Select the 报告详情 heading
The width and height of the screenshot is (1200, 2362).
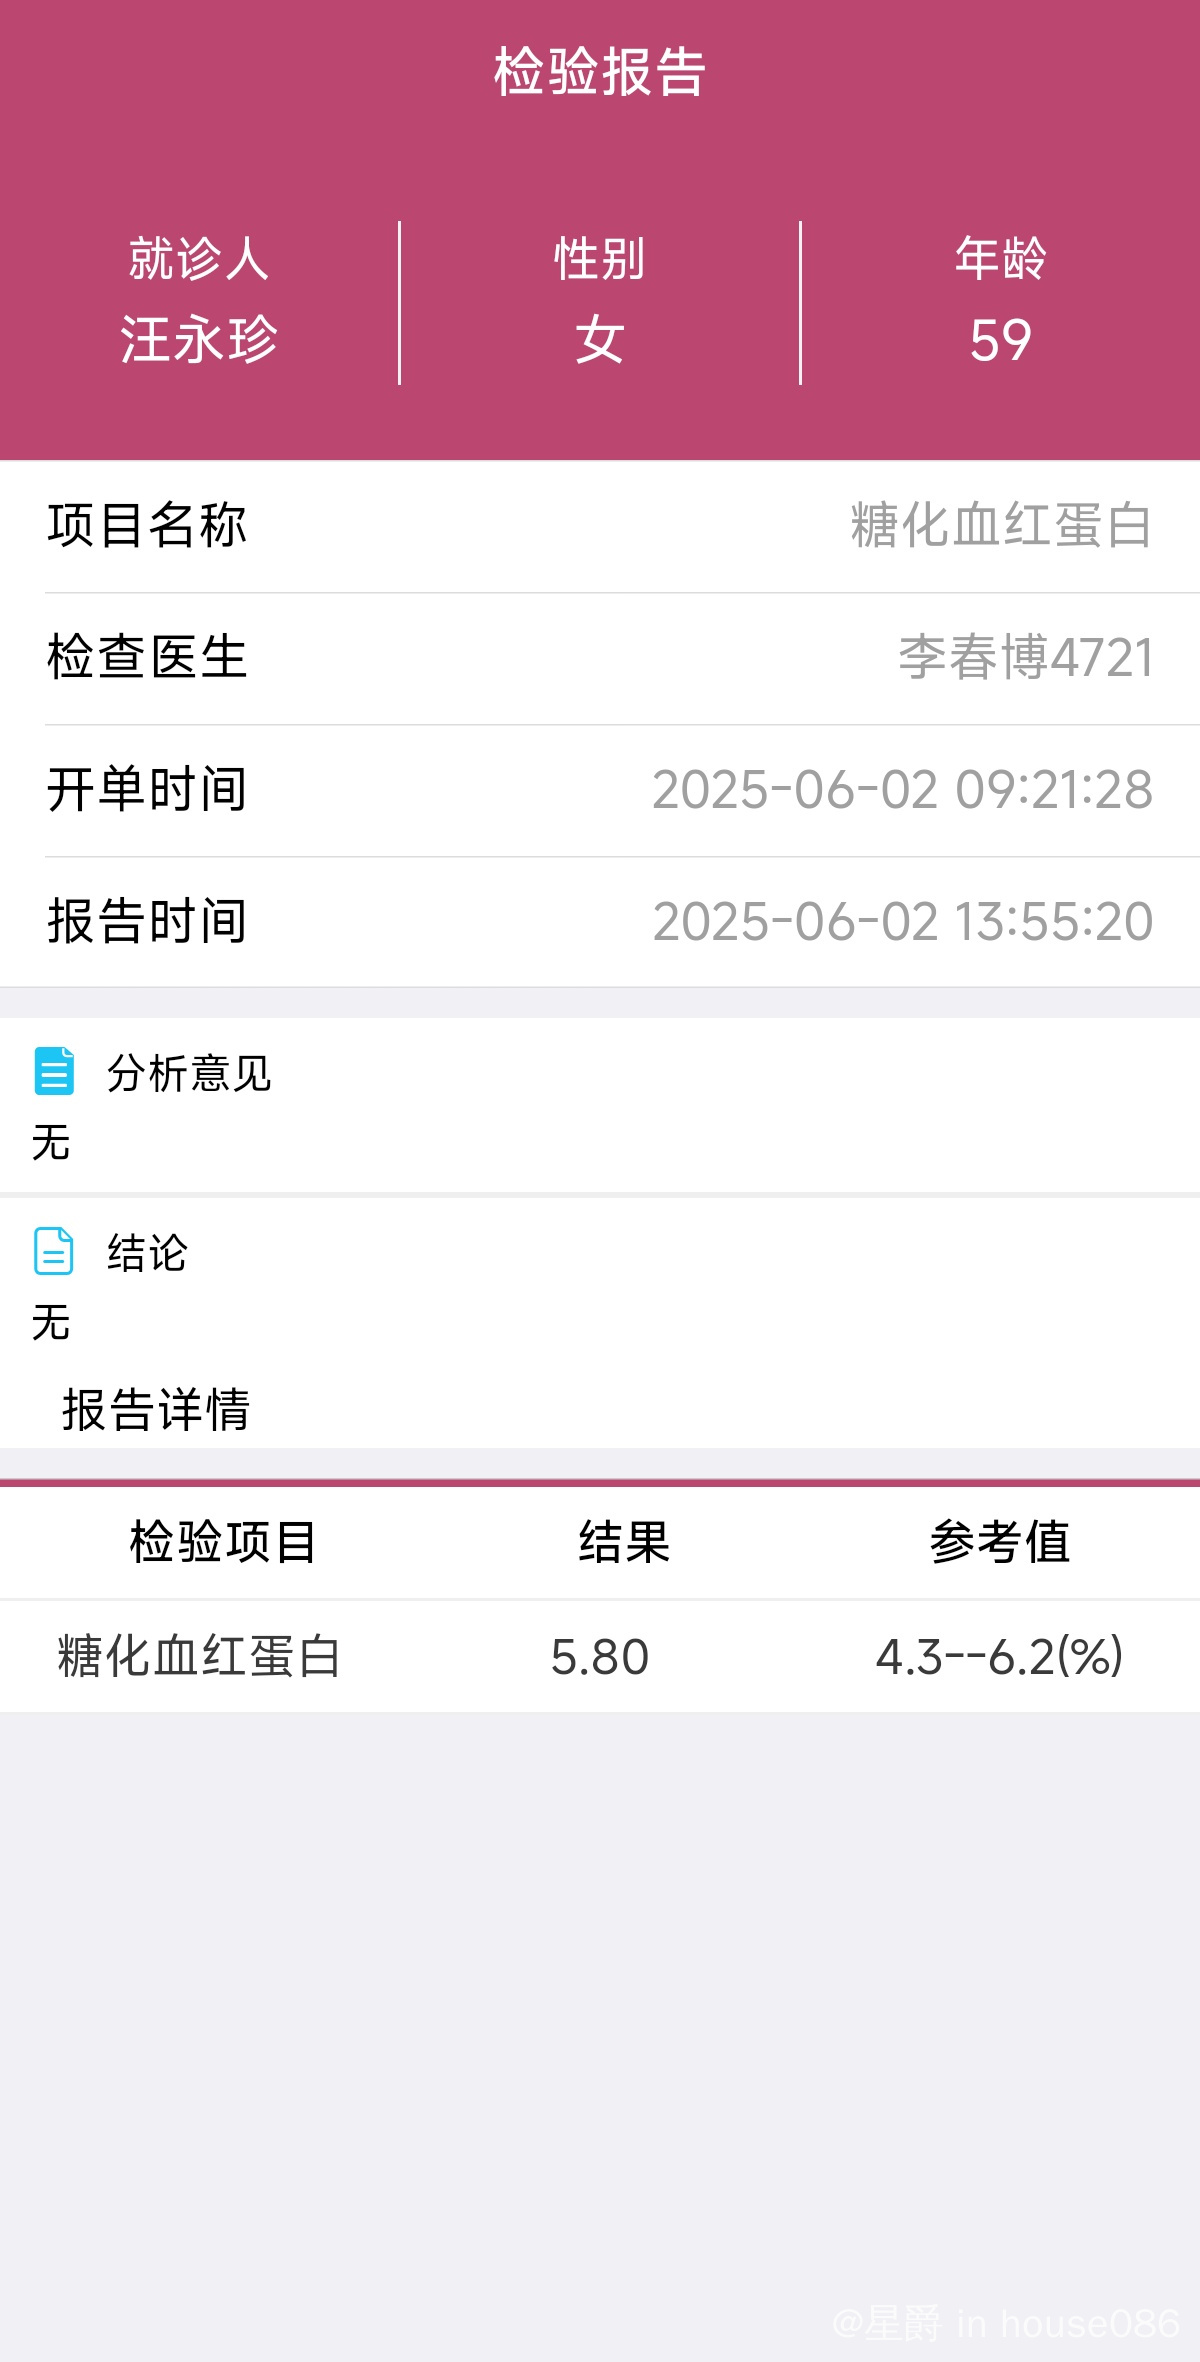156,1410
